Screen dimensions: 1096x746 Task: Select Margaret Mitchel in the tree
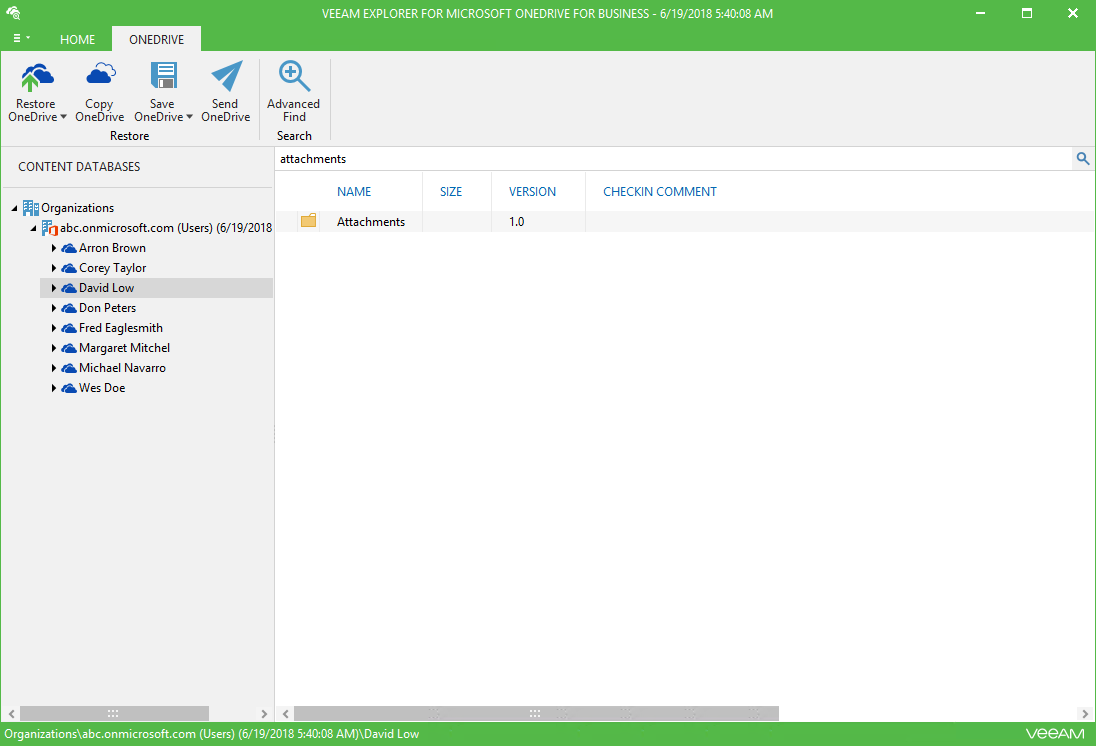[x=124, y=347]
